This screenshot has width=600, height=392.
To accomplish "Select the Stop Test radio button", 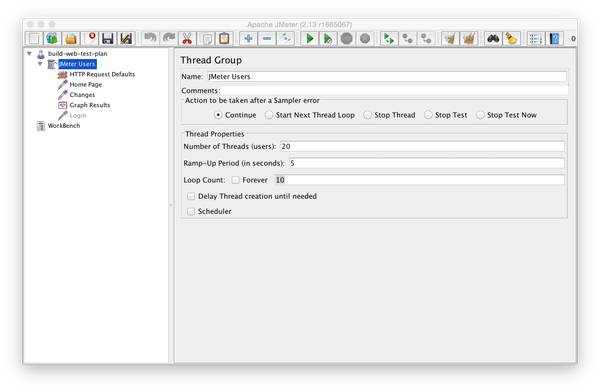I will 428,115.
